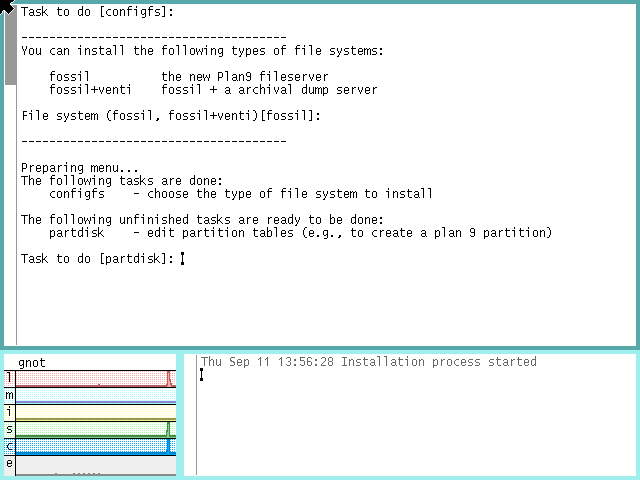Click the gray ethernet graph row

95,464
